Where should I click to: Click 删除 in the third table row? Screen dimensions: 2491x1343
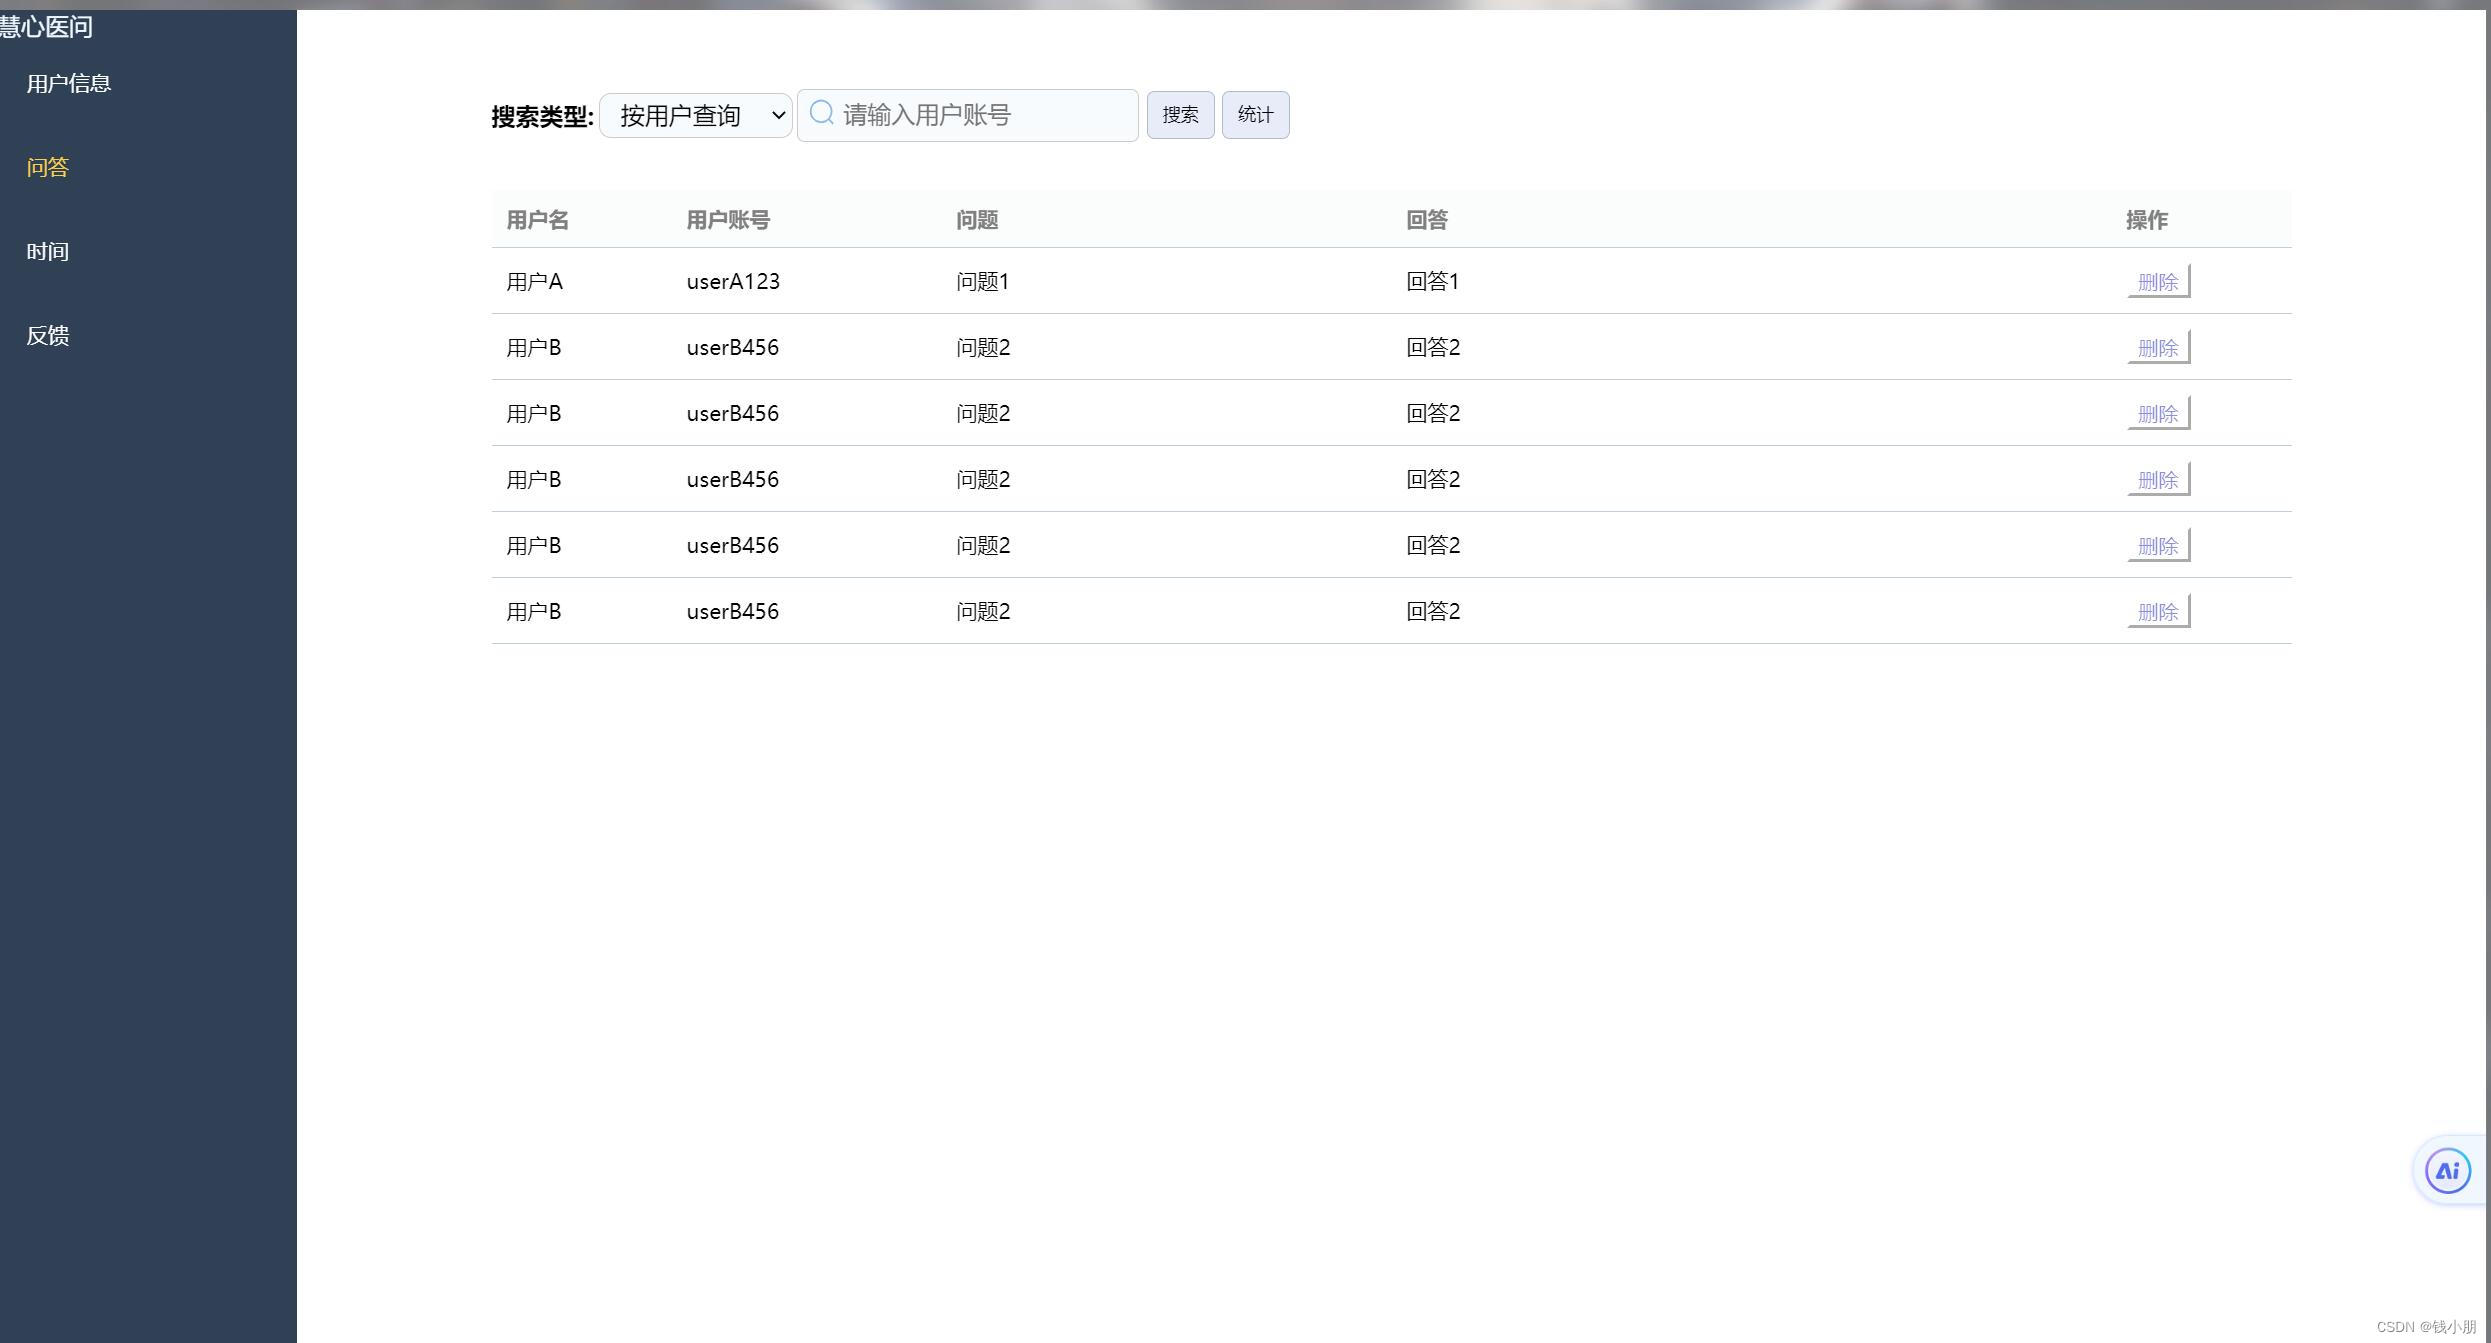(x=2157, y=414)
